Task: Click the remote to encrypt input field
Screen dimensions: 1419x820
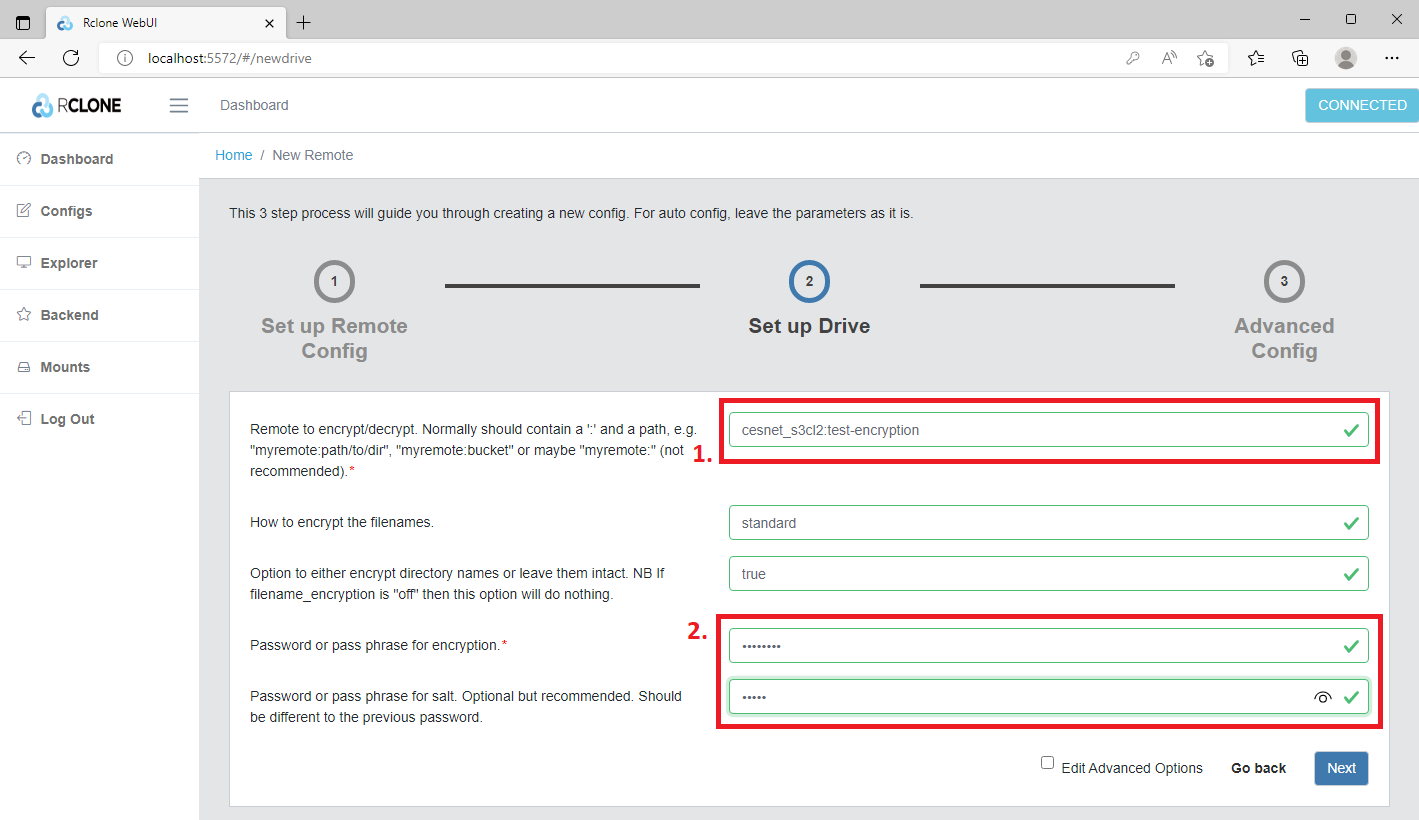Action: [1030, 430]
